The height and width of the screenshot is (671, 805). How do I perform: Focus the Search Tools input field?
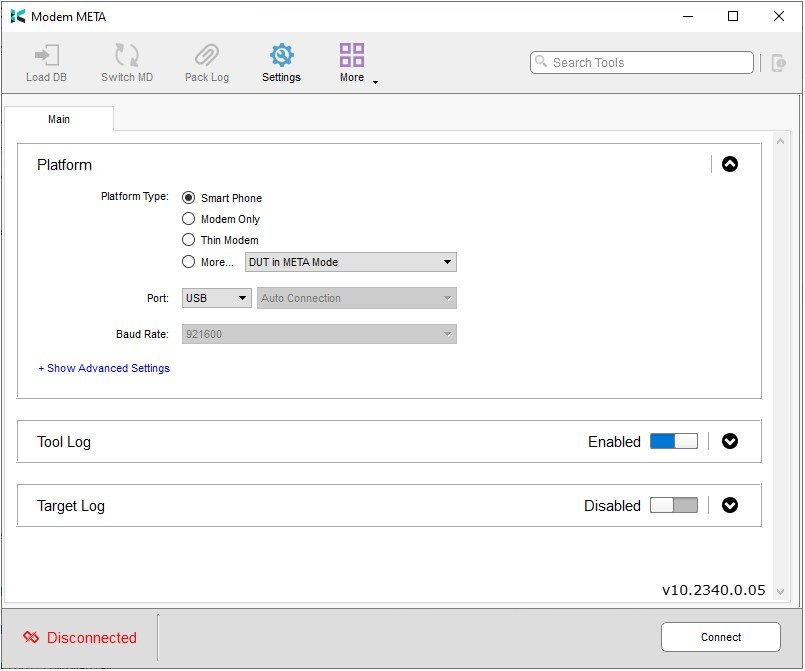click(642, 63)
